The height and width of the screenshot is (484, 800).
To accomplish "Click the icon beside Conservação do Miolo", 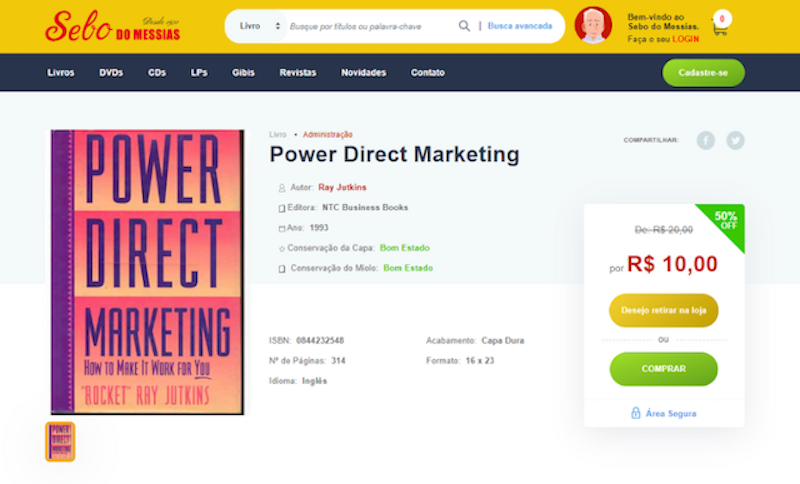I will point(282,269).
